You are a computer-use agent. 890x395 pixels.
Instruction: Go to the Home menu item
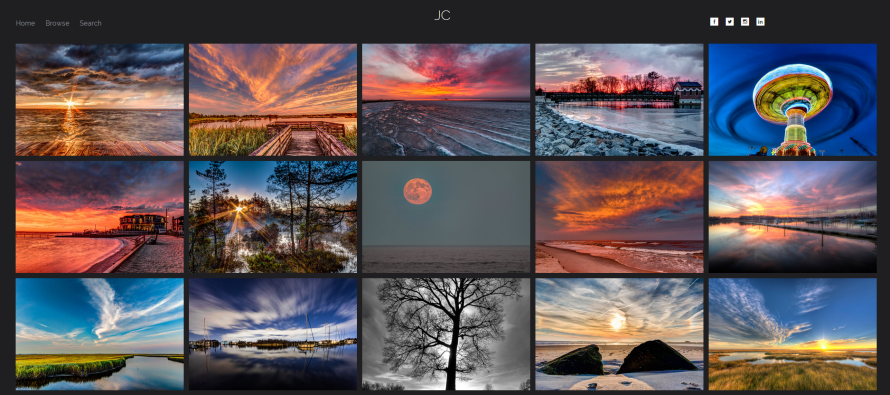coord(25,23)
